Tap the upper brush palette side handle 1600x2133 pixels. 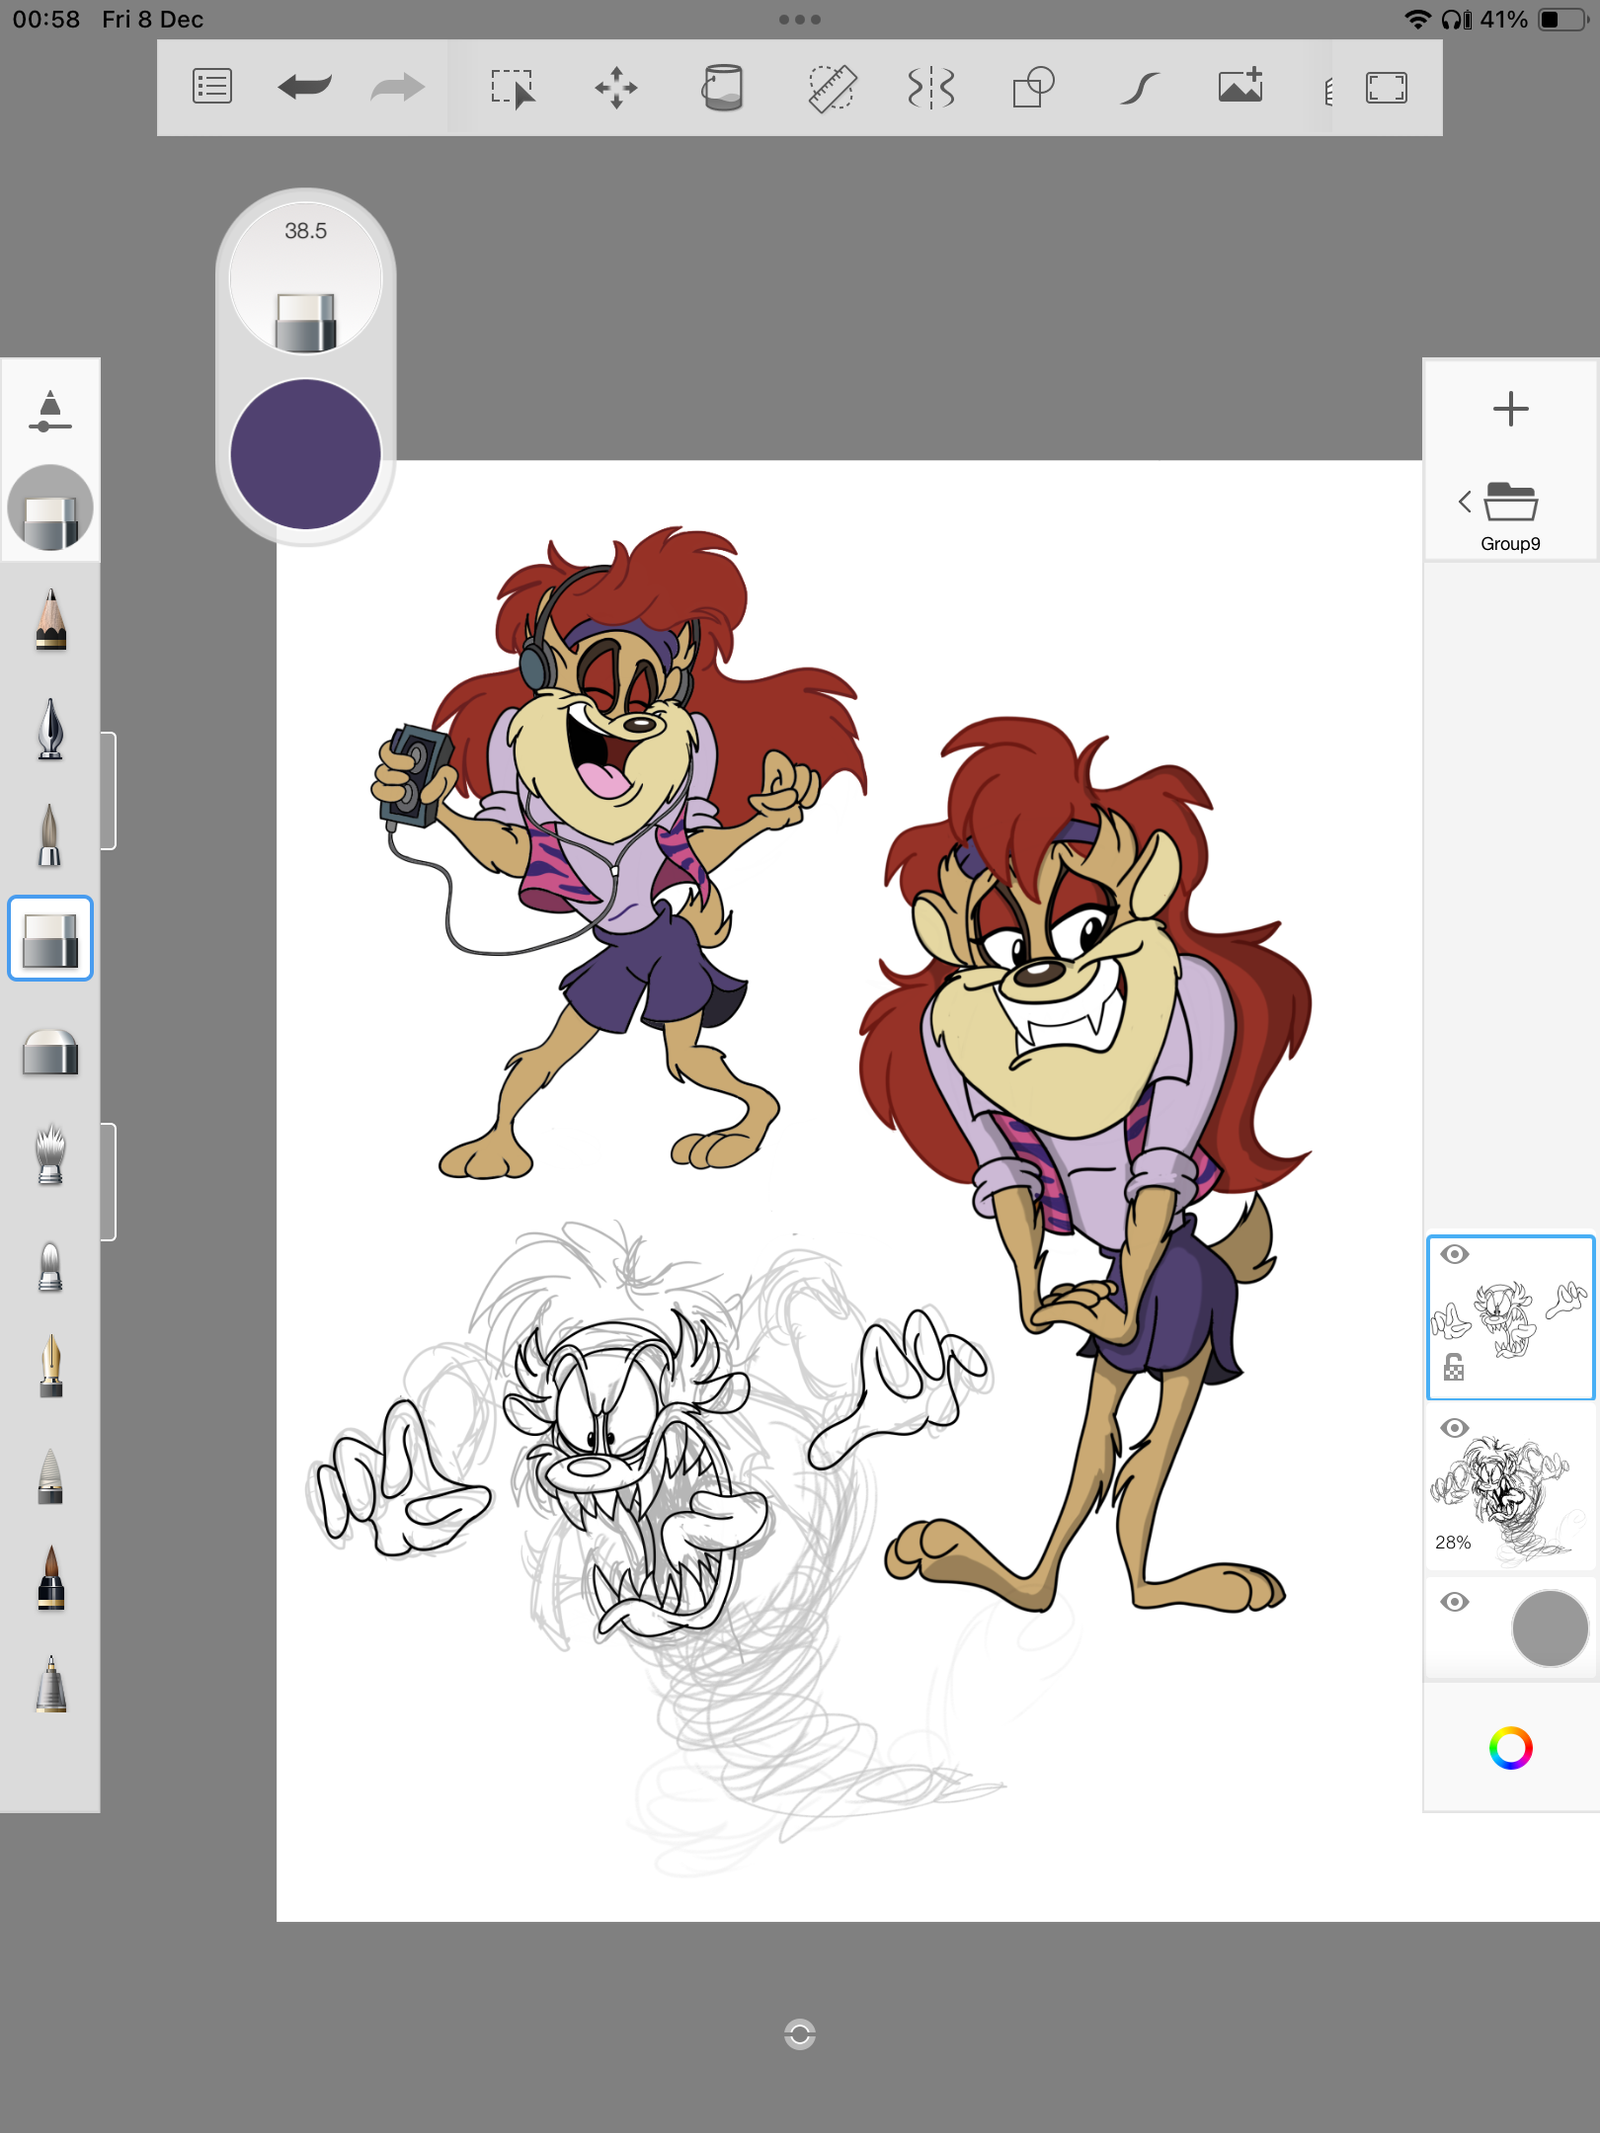[x=109, y=791]
